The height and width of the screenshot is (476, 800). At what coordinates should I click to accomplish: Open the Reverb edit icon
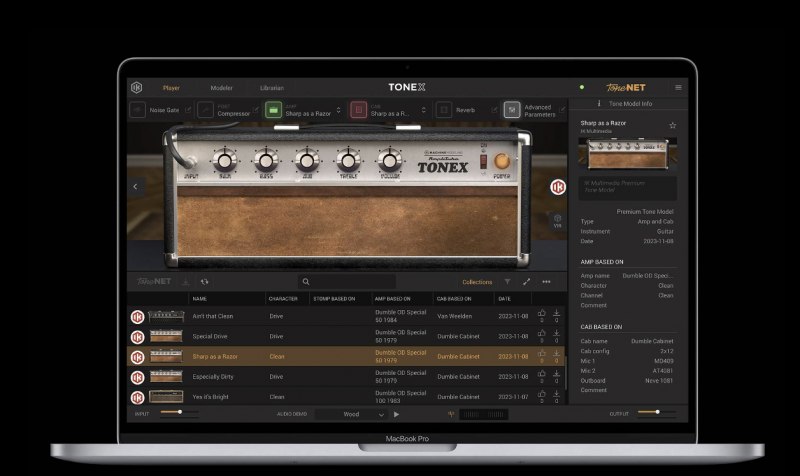pyautogui.click(x=494, y=109)
